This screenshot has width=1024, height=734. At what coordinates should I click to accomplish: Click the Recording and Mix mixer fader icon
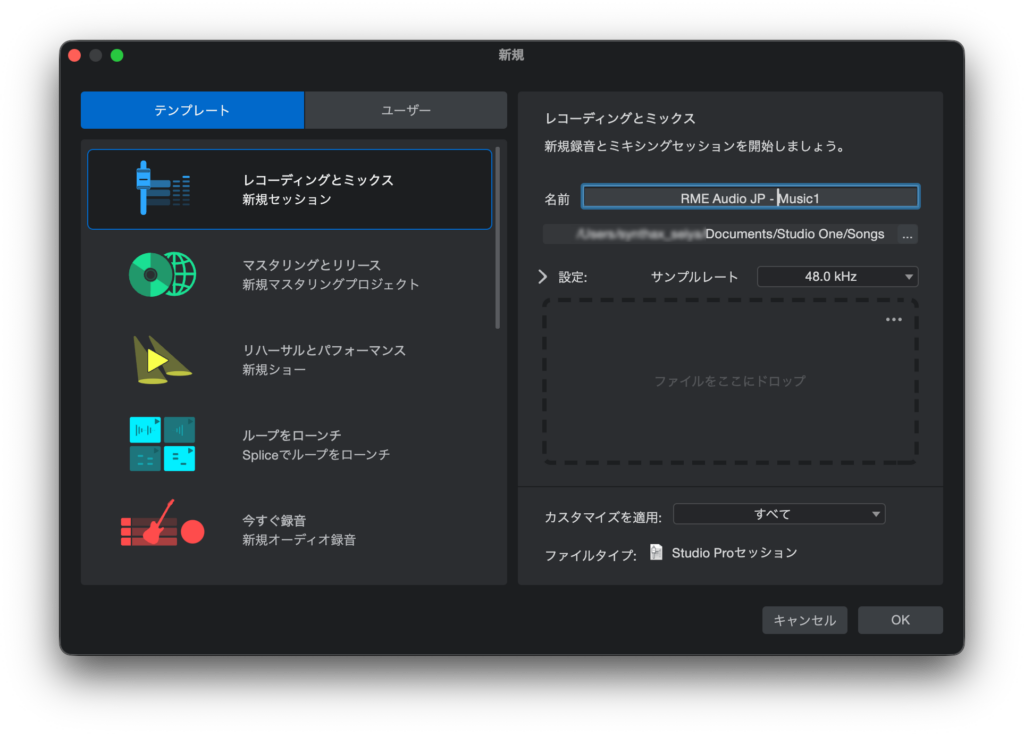coord(162,188)
